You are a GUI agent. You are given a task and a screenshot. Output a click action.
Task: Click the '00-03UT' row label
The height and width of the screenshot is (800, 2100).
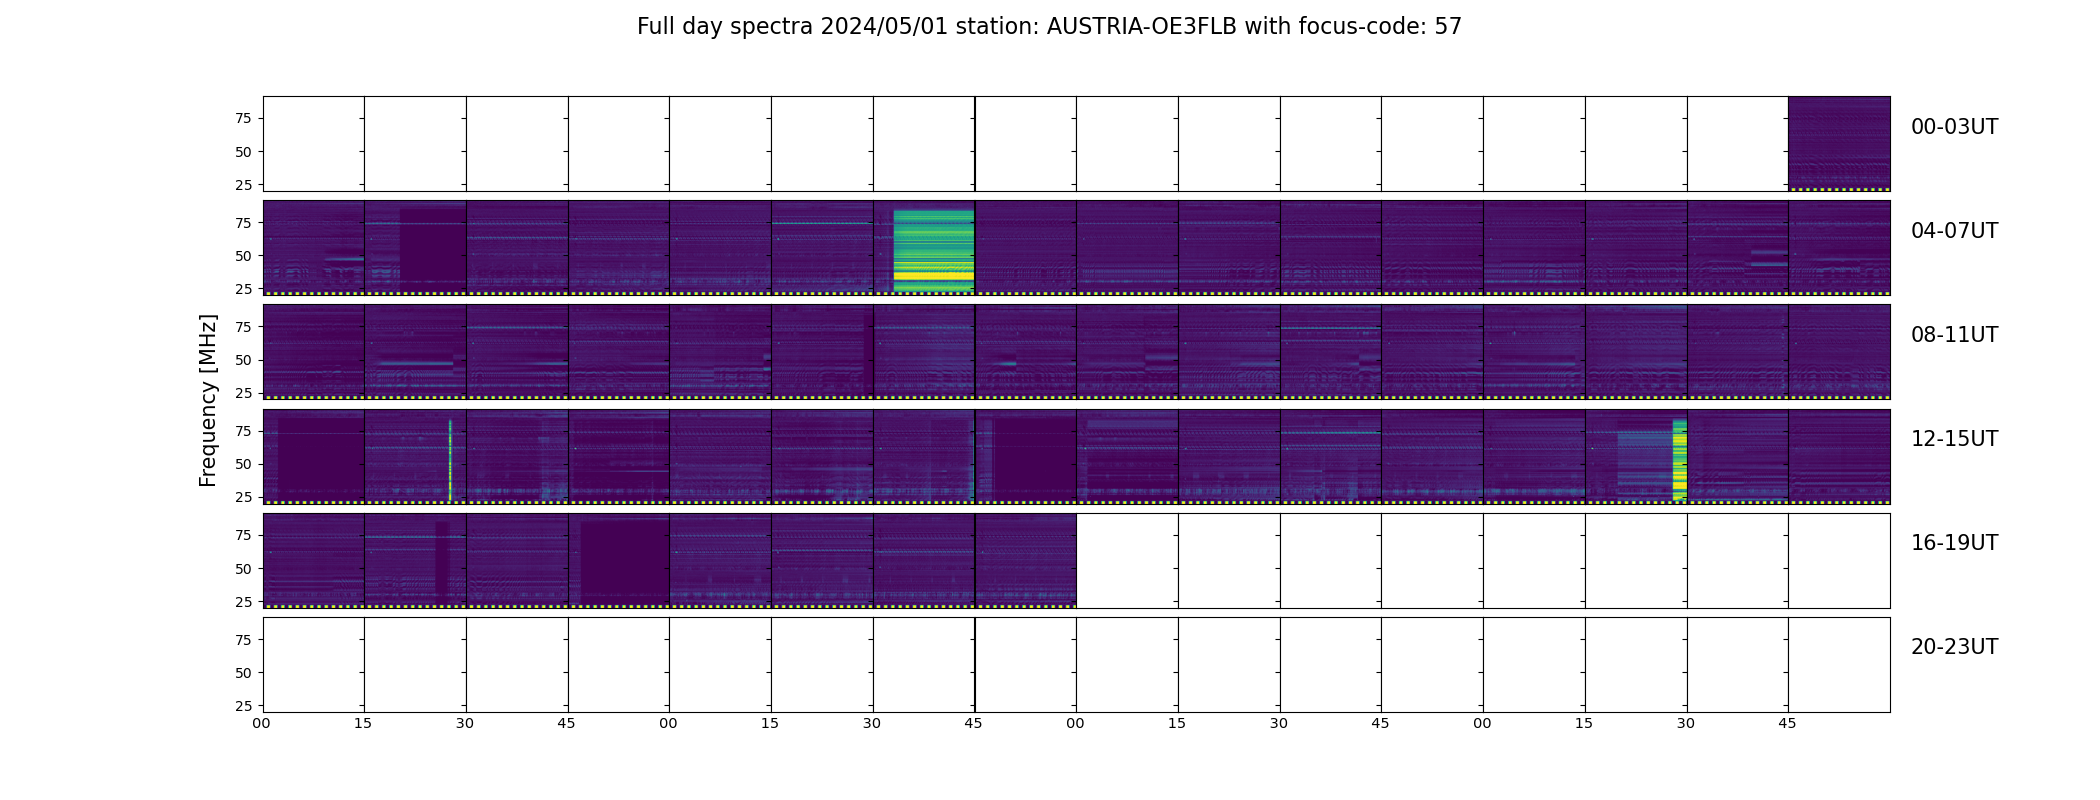1954,127
